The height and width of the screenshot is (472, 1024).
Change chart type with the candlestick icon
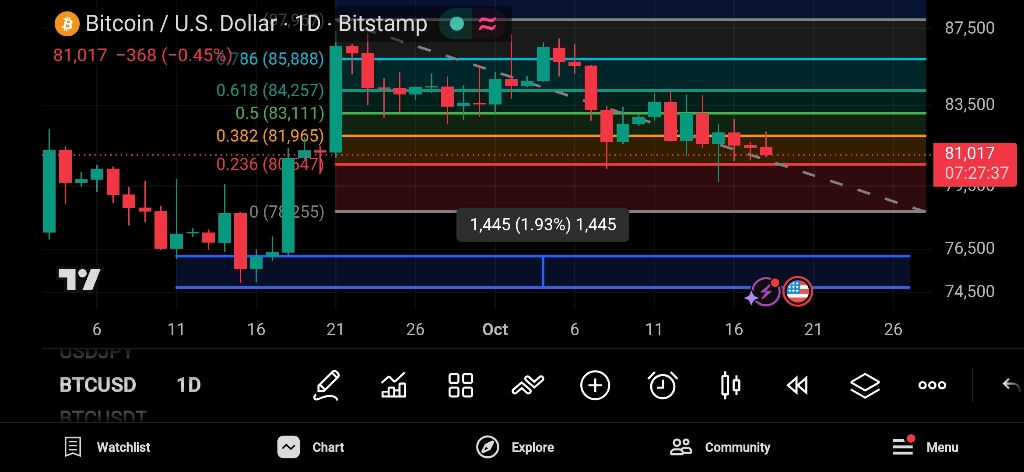pos(730,385)
